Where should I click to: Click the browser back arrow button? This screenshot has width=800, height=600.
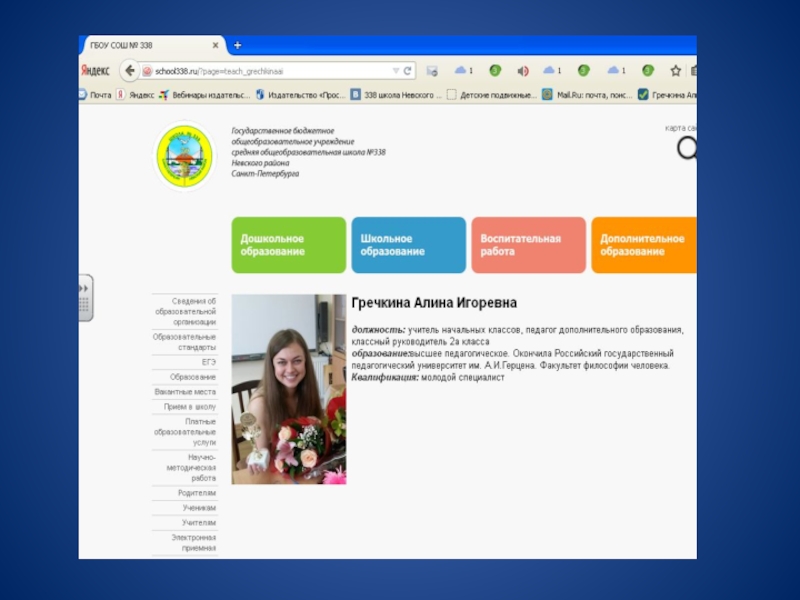129,71
